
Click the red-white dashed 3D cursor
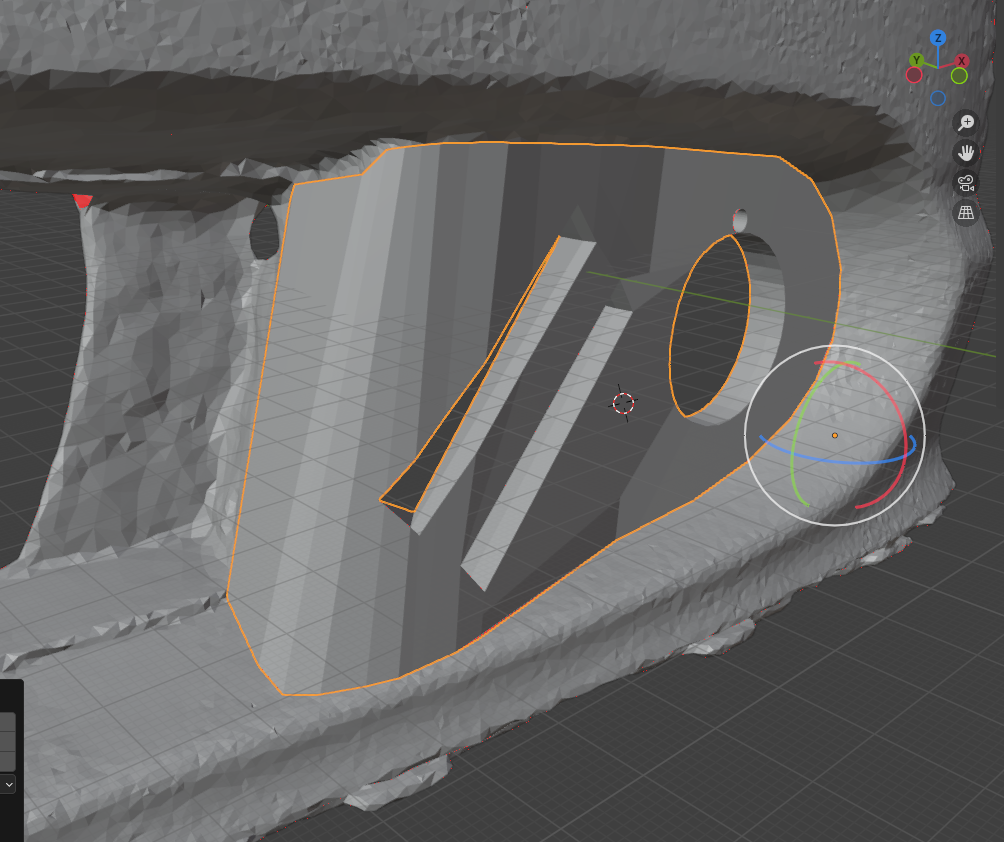[x=623, y=403]
